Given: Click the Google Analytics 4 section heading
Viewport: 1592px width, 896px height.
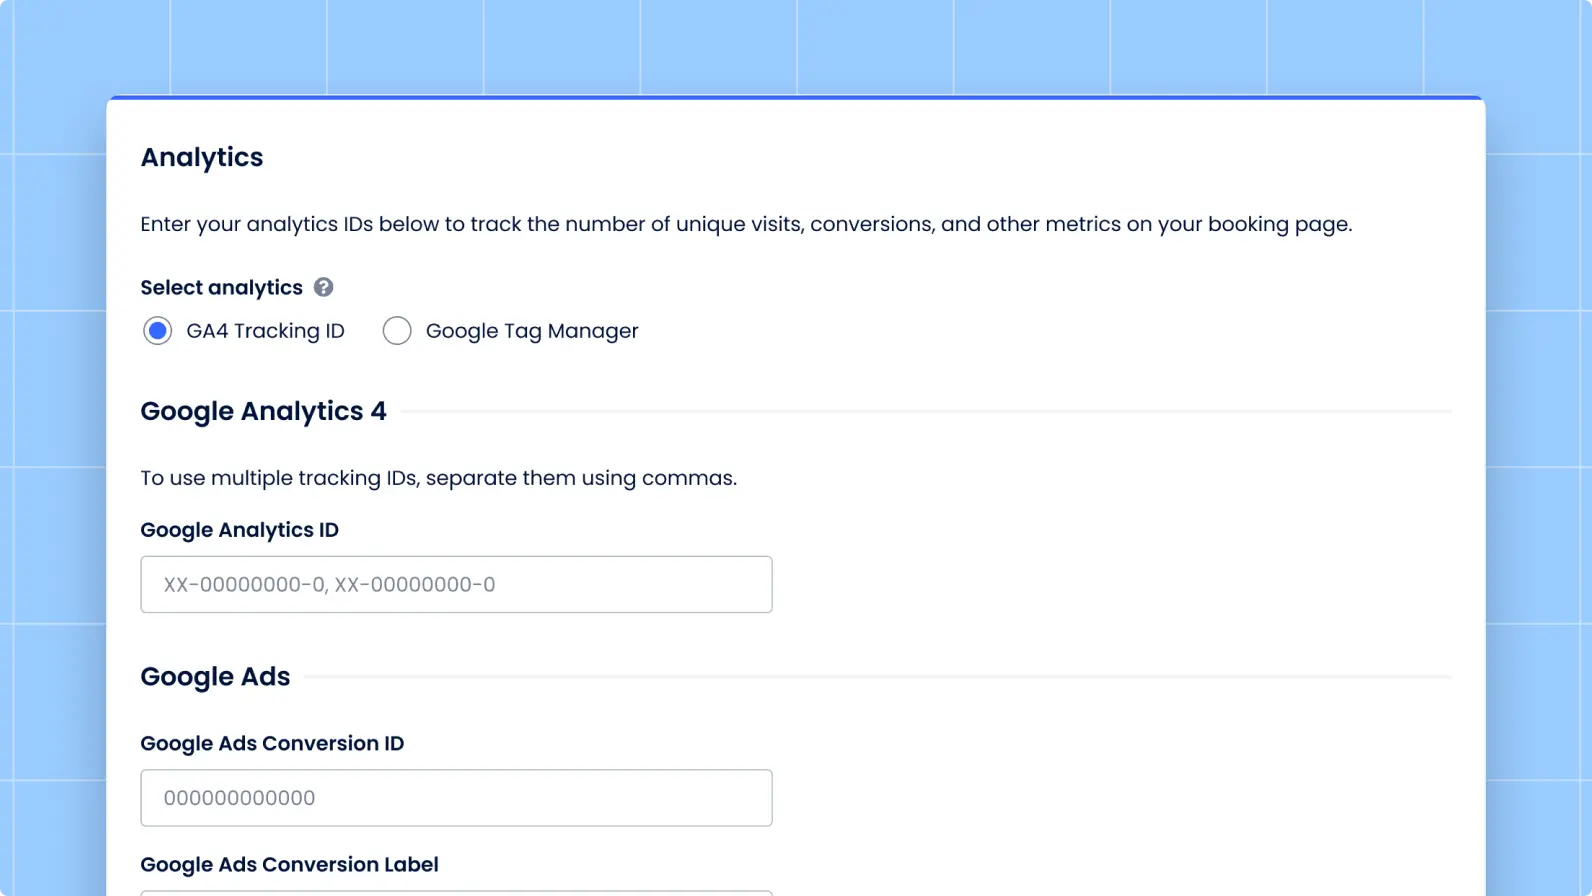Looking at the screenshot, I should (263, 412).
